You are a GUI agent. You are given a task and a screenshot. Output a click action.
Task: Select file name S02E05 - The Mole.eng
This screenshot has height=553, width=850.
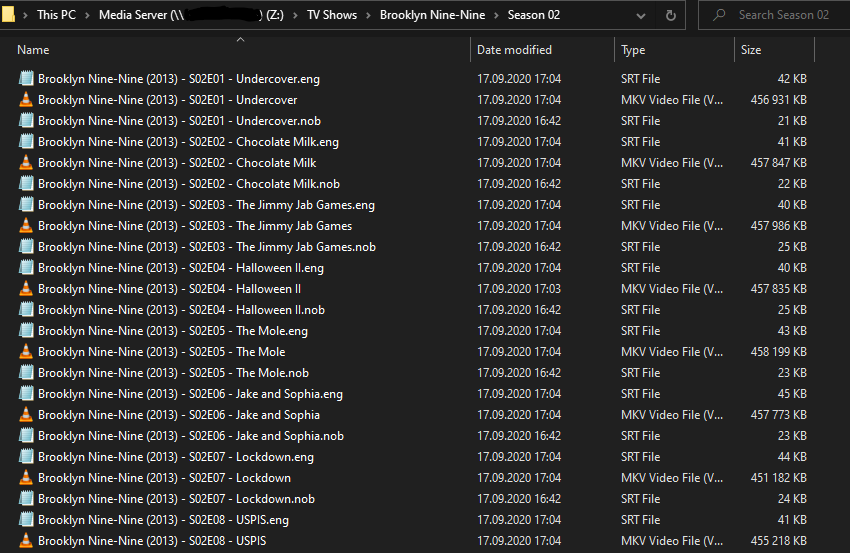173,331
